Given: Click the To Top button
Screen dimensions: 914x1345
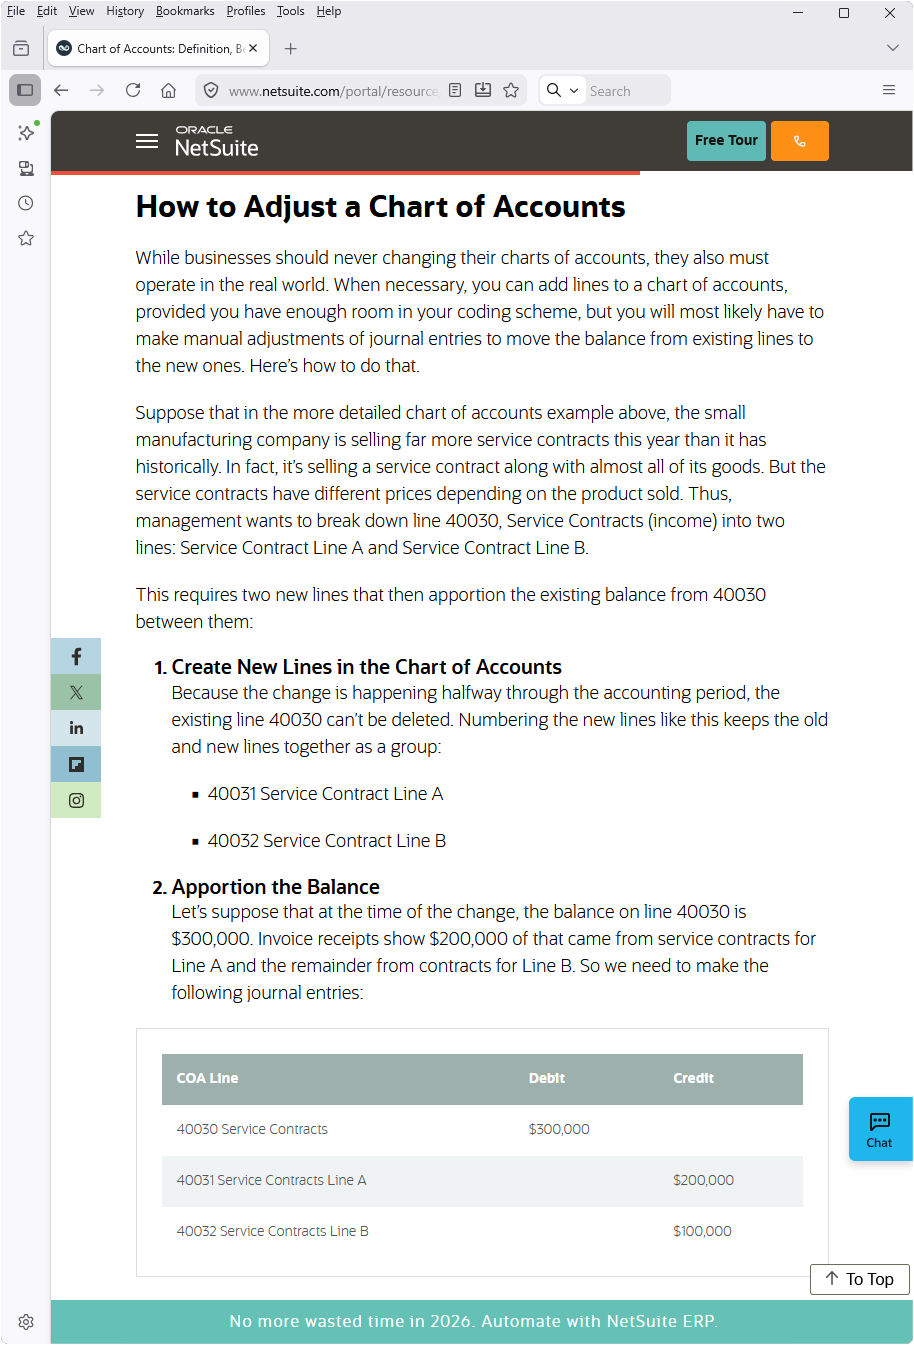Looking at the screenshot, I should tap(860, 1279).
